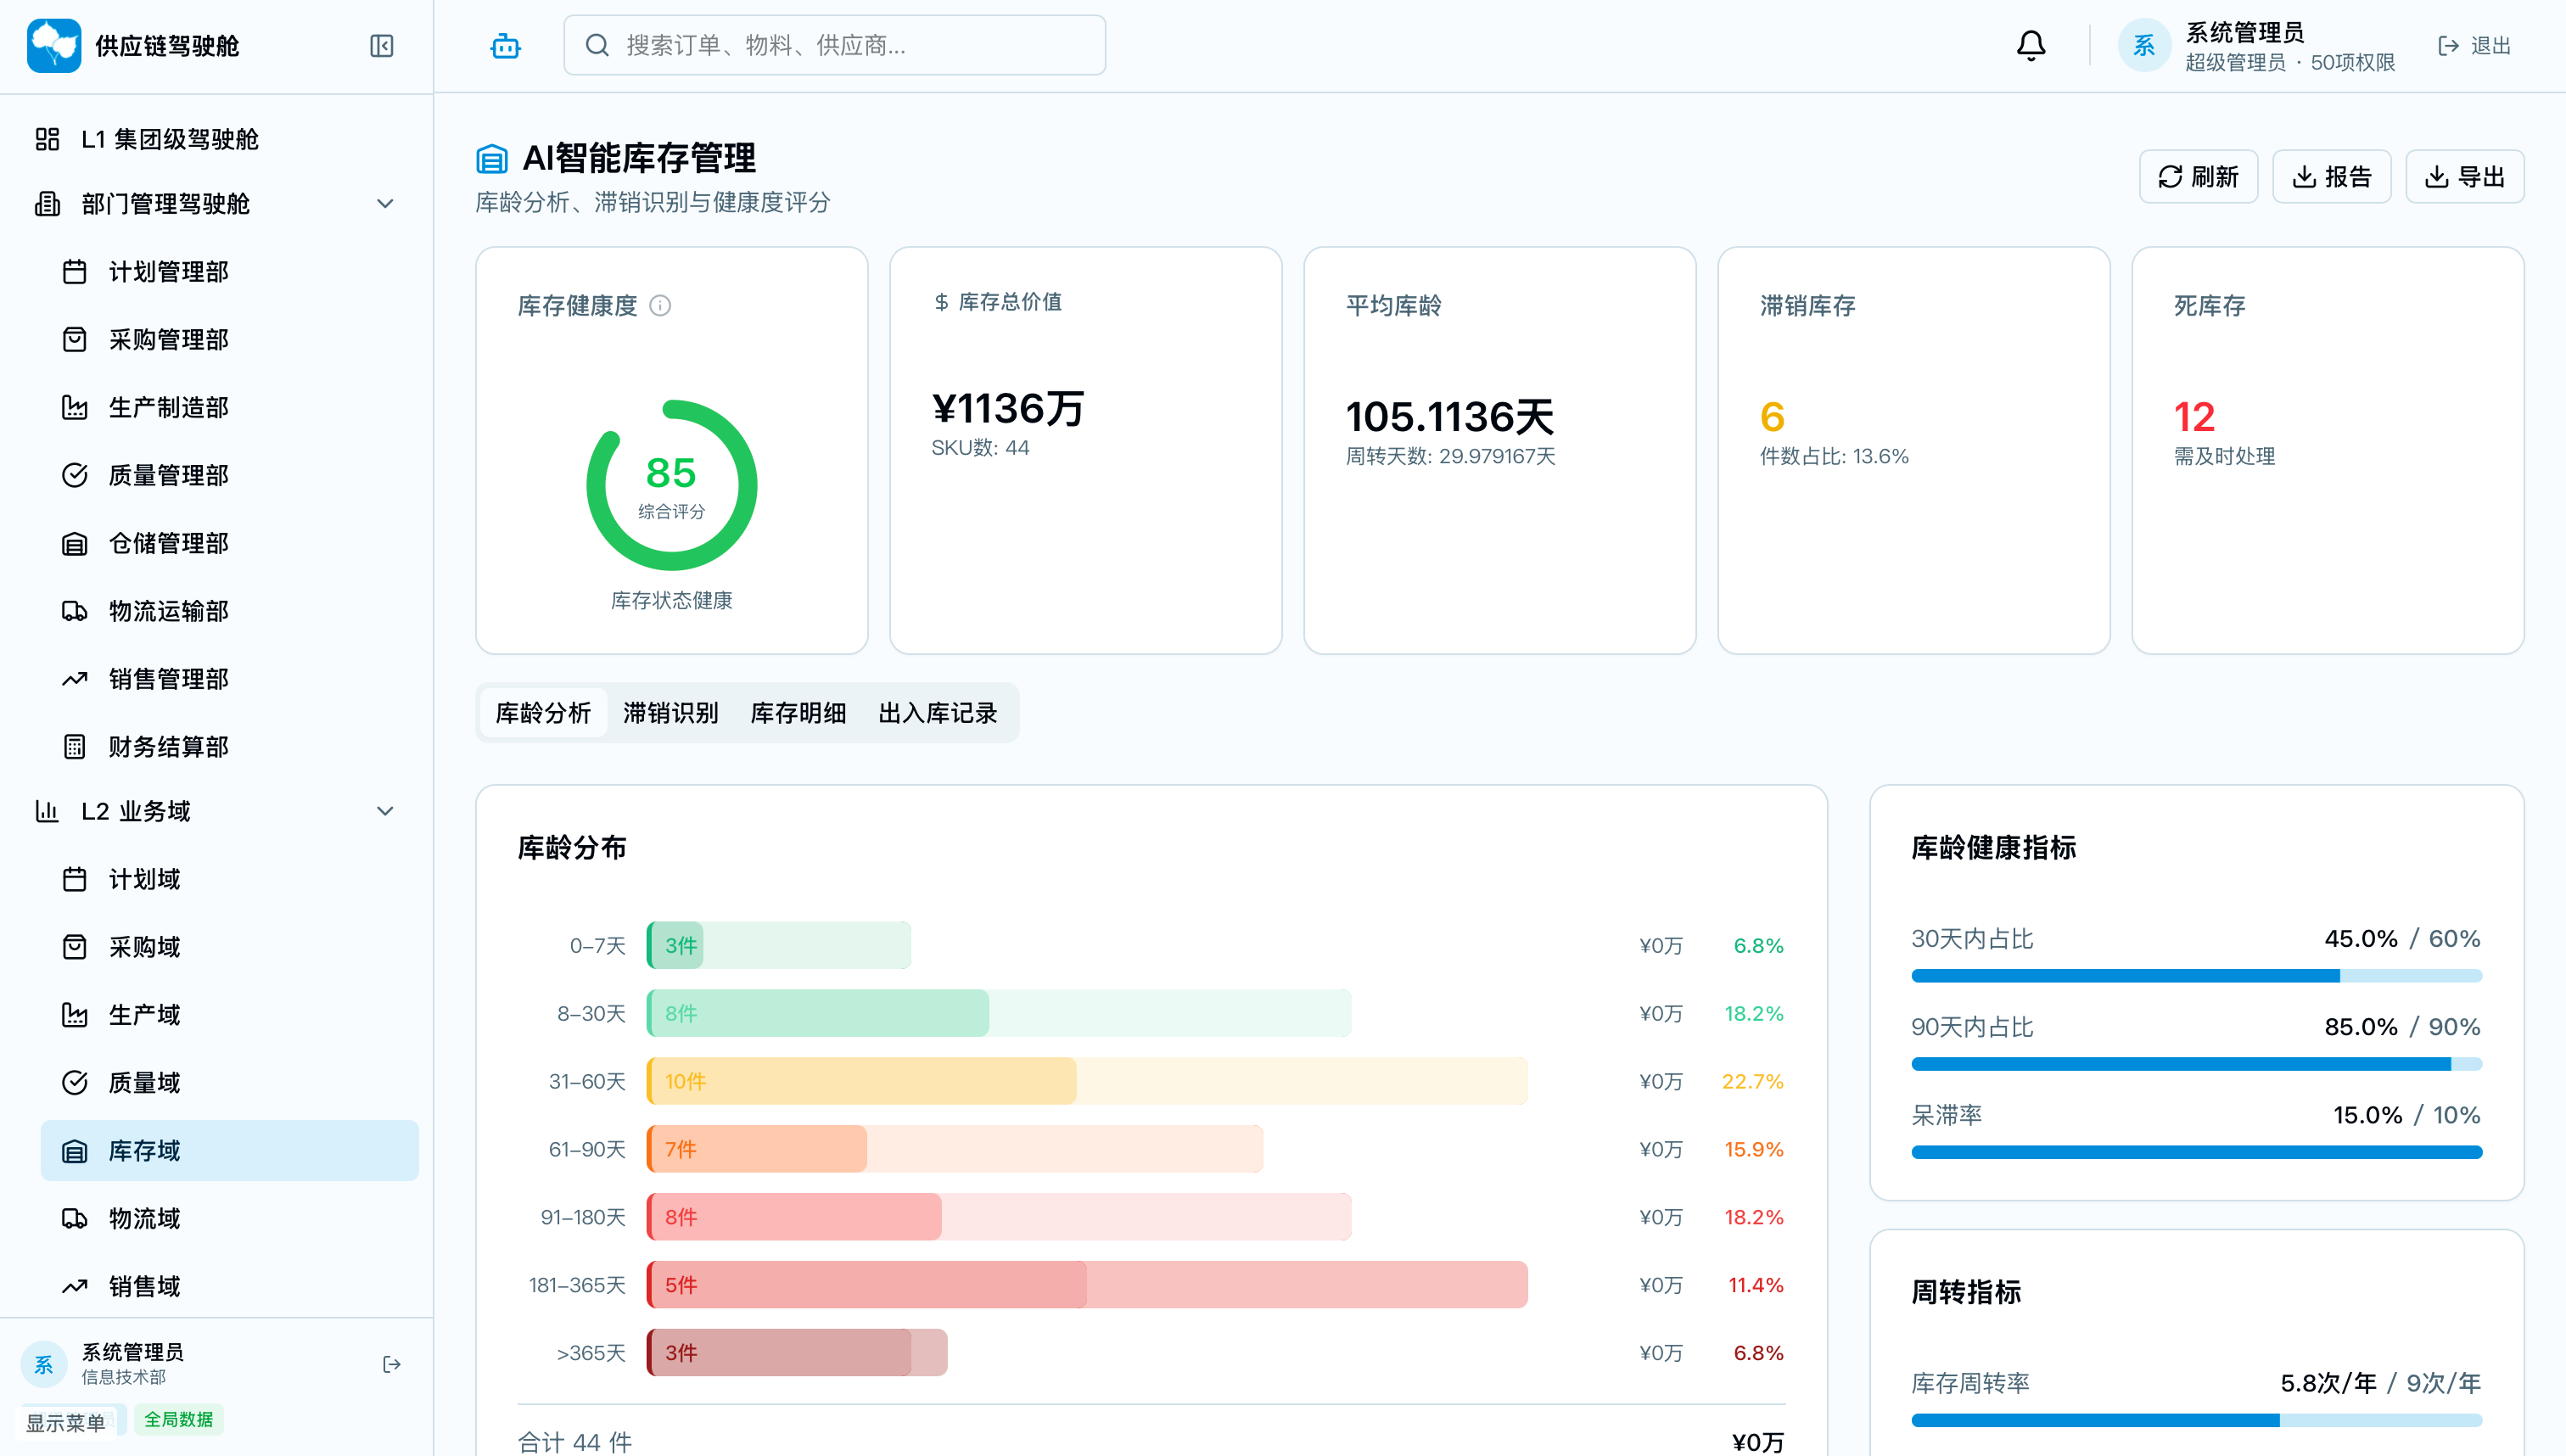
Task: Collapse the 部门管理驾驶舱 section chevron
Action: point(385,204)
